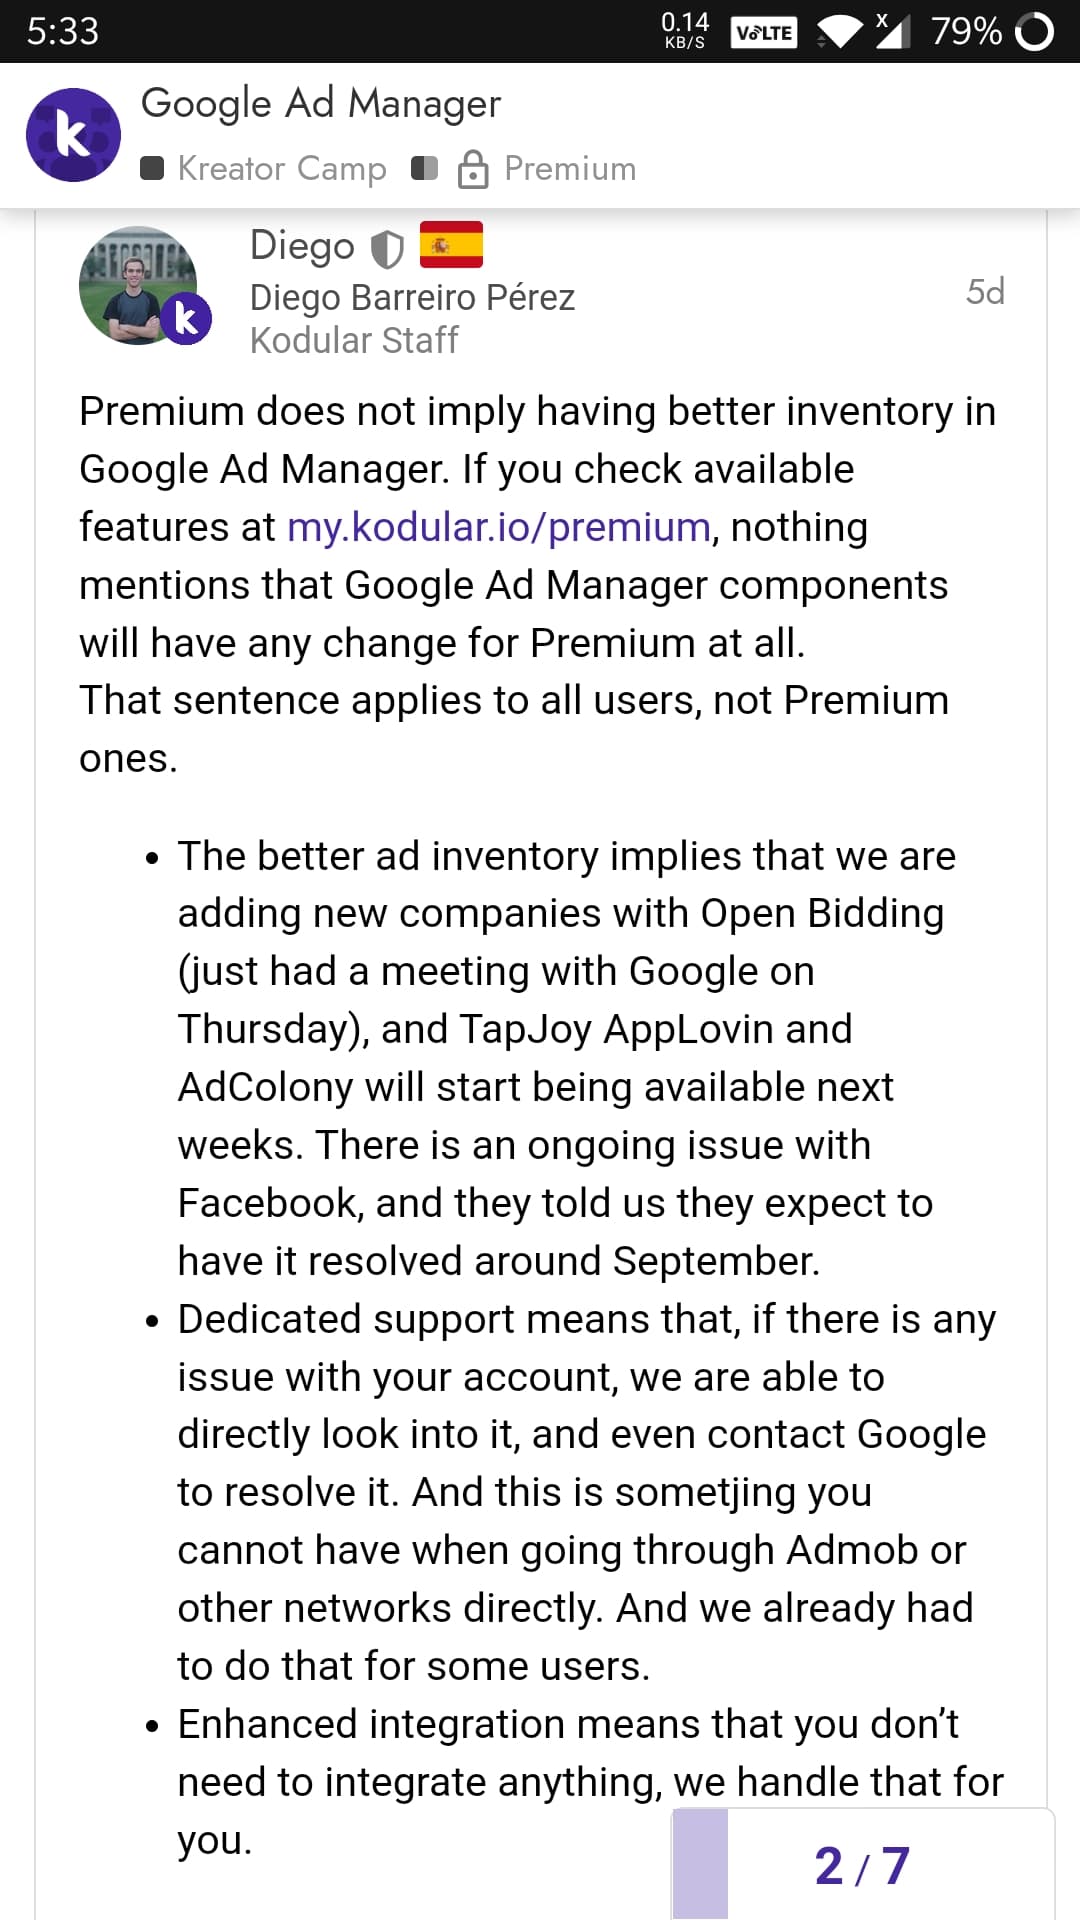Tap the lock icon before Premium
This screenshot has width=1080, height=1920.
473,169
